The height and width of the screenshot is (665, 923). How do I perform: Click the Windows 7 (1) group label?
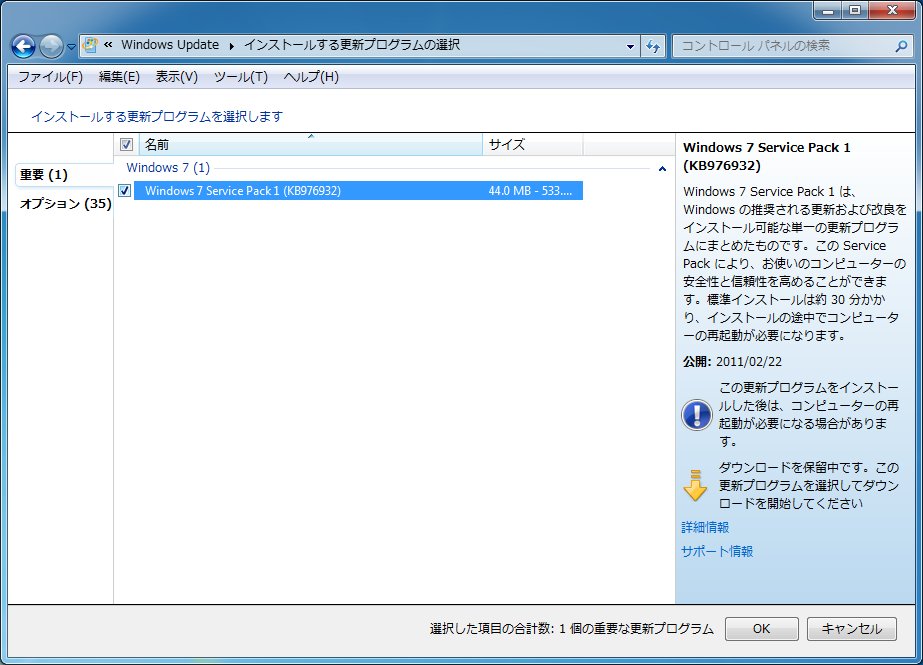pos(168,168)
